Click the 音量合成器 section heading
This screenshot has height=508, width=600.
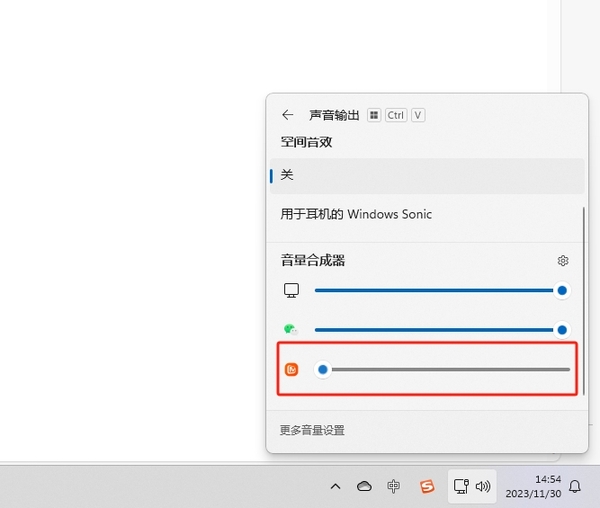313,261
